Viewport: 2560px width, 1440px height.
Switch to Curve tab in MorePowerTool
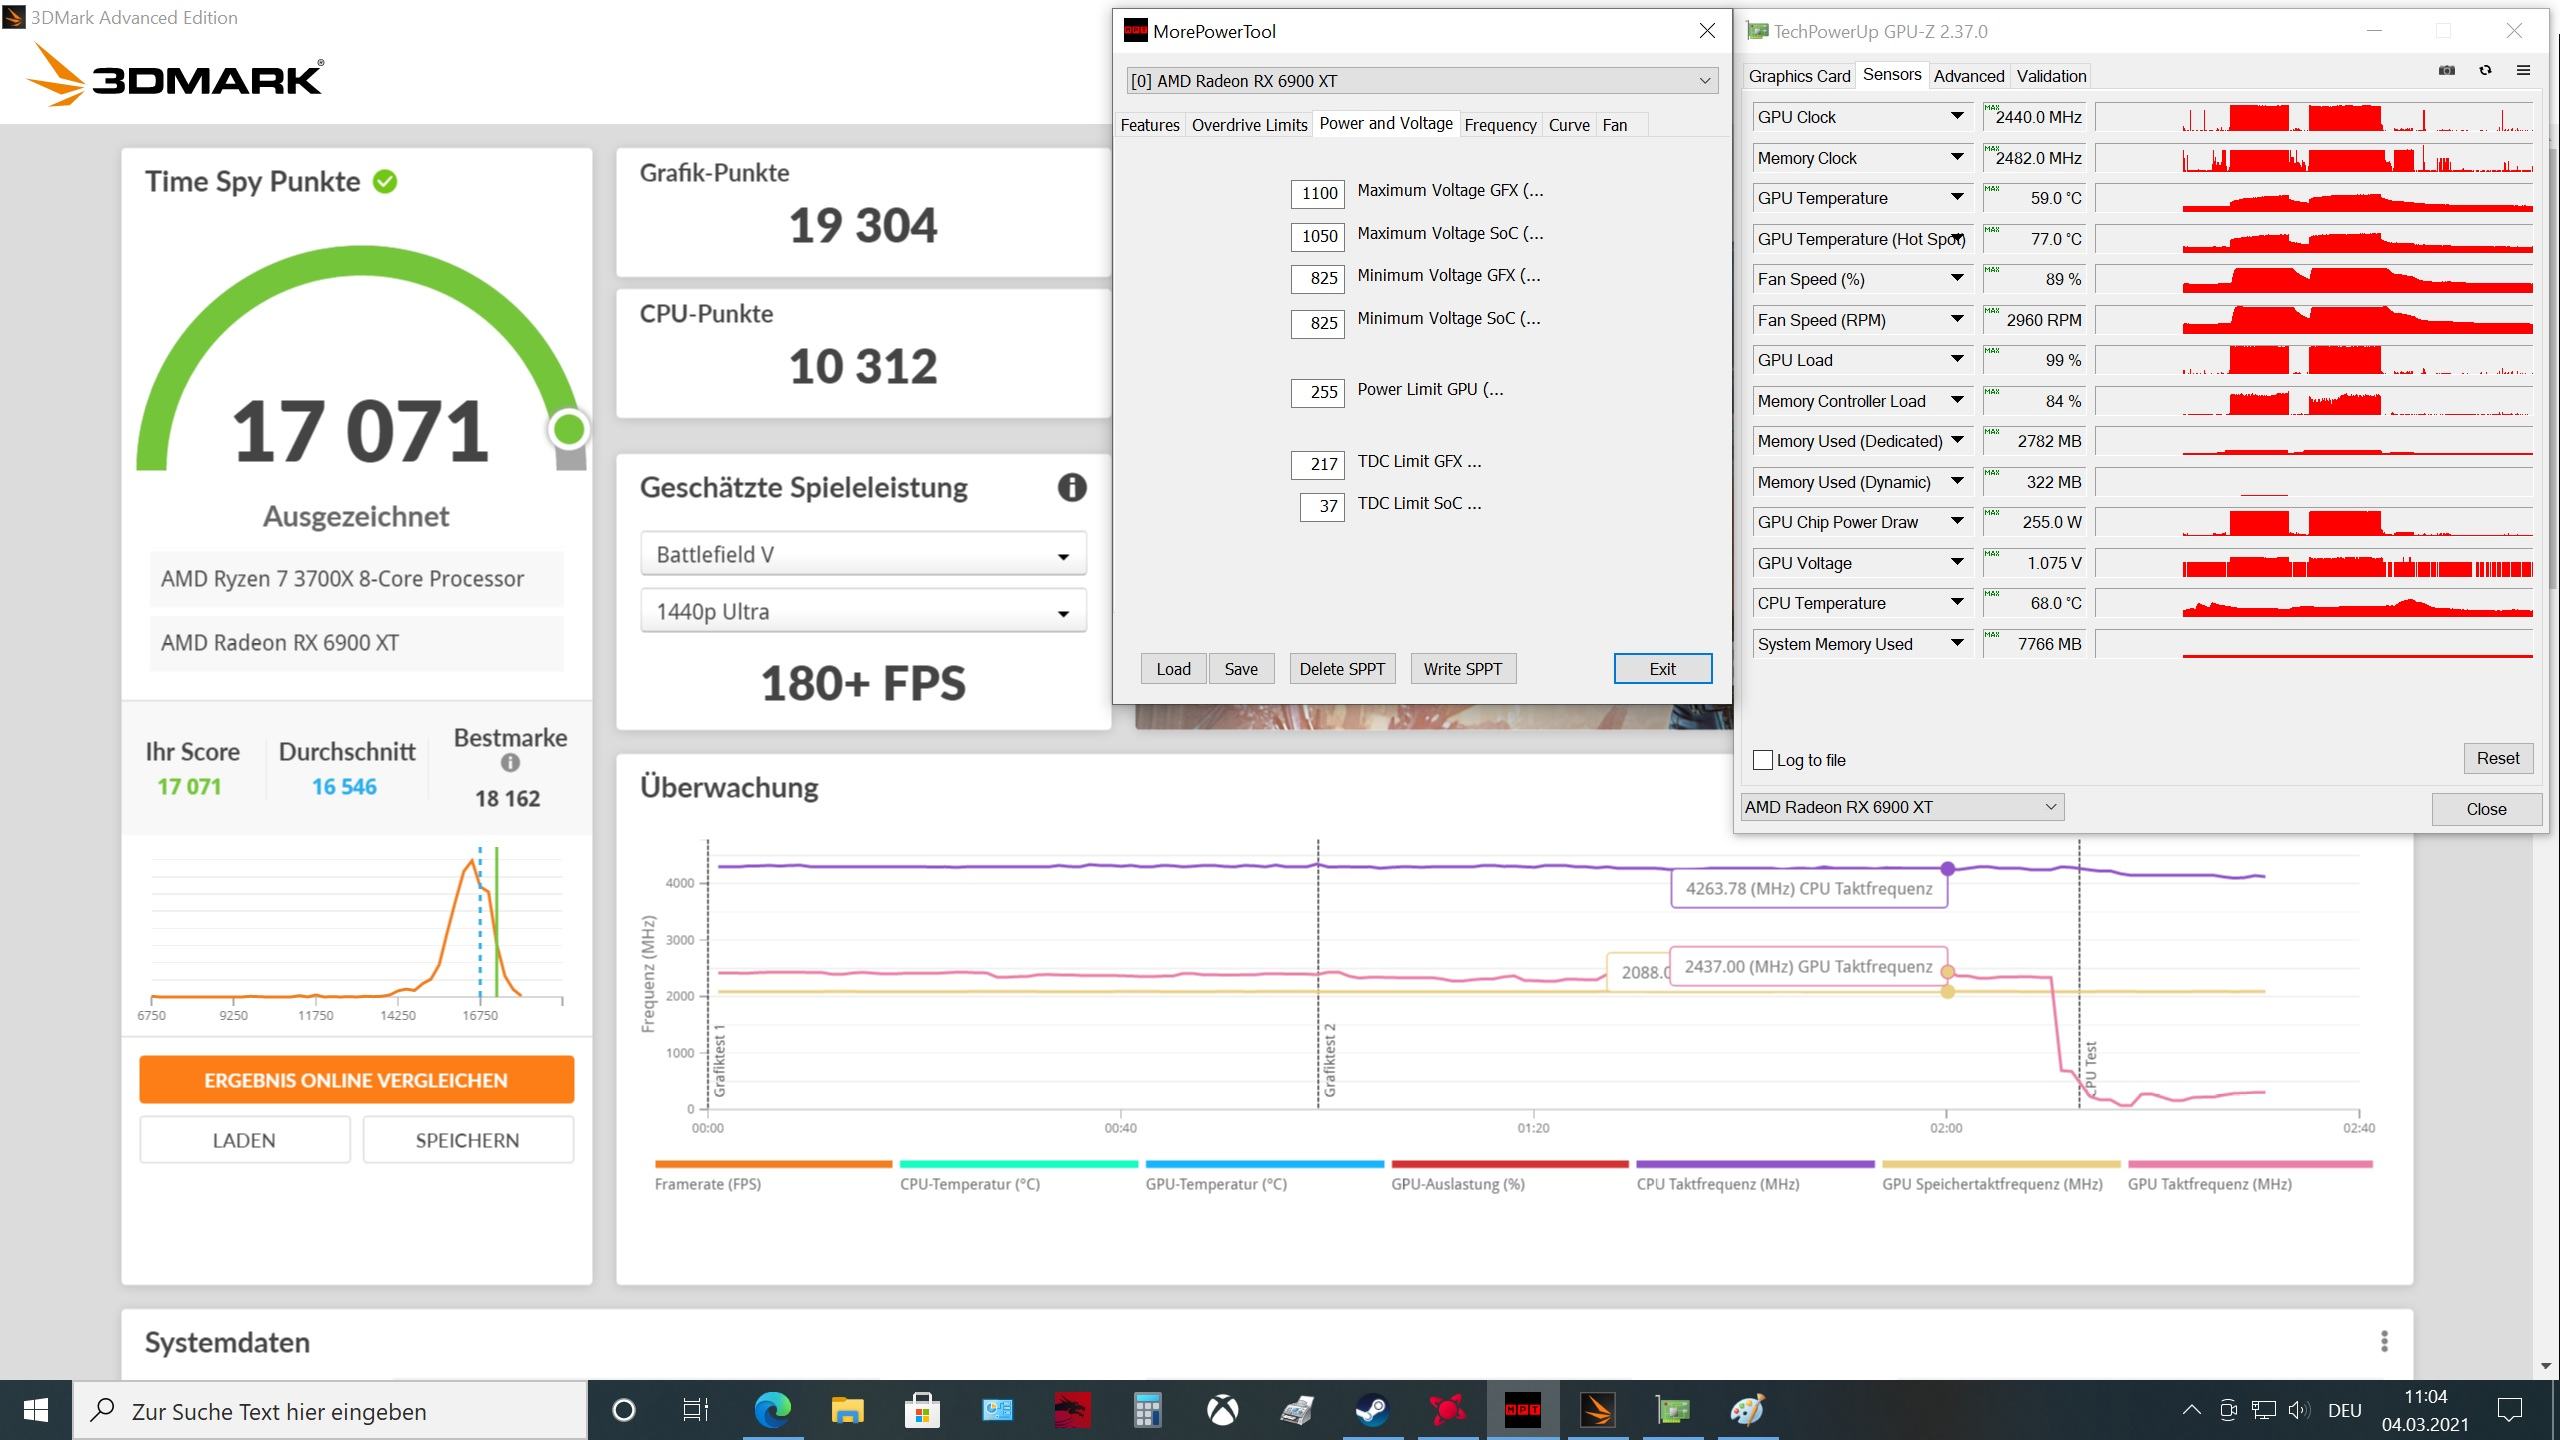pyautogui.click(x=1569, y=125)
